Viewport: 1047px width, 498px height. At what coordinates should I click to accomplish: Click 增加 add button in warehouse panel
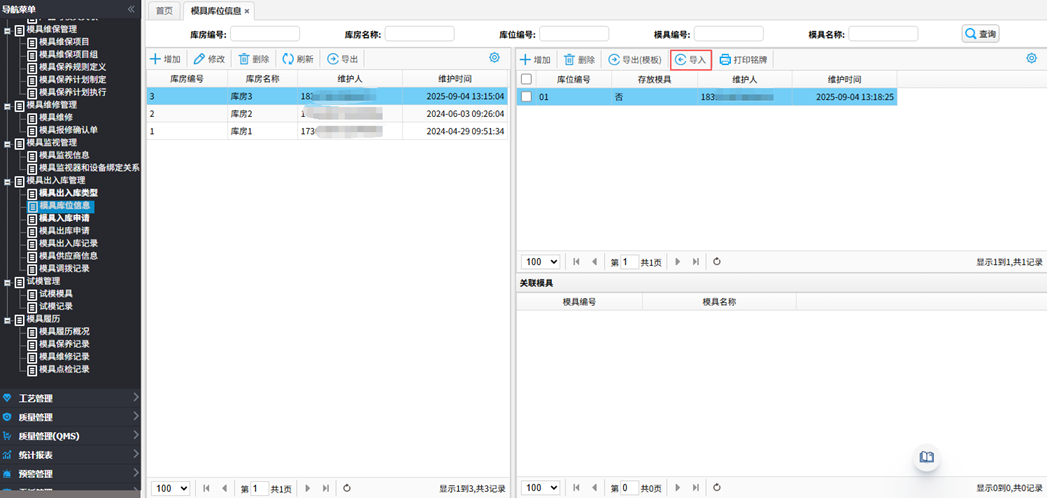(x=166, y=59)
